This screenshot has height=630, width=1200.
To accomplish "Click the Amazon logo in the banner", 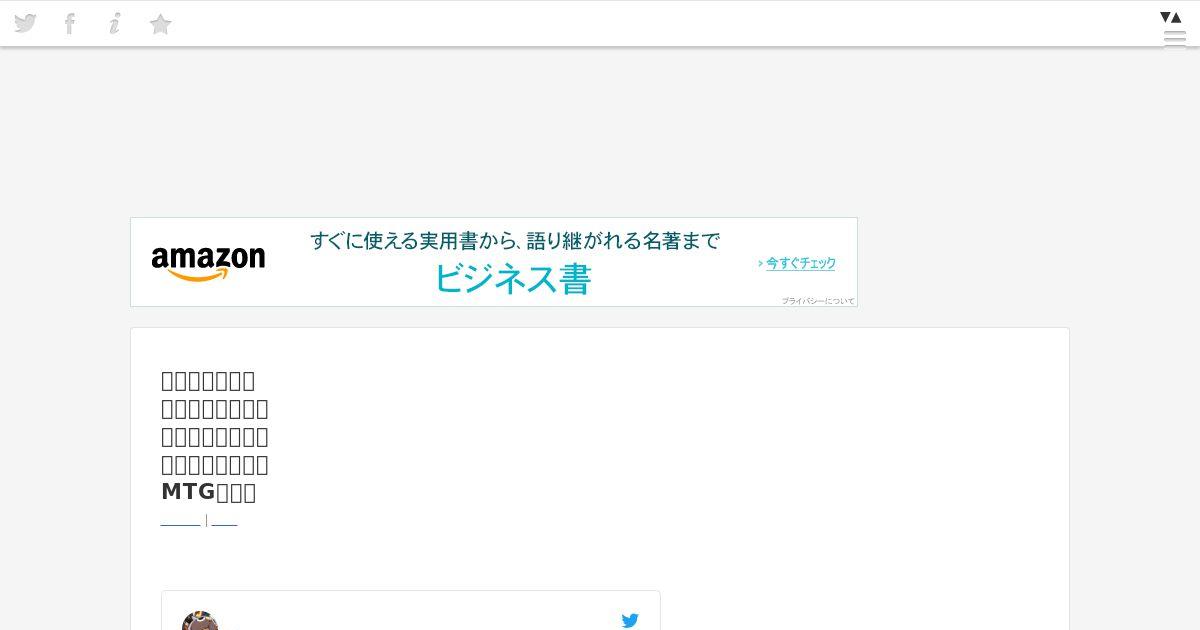I will click(208, 263).
